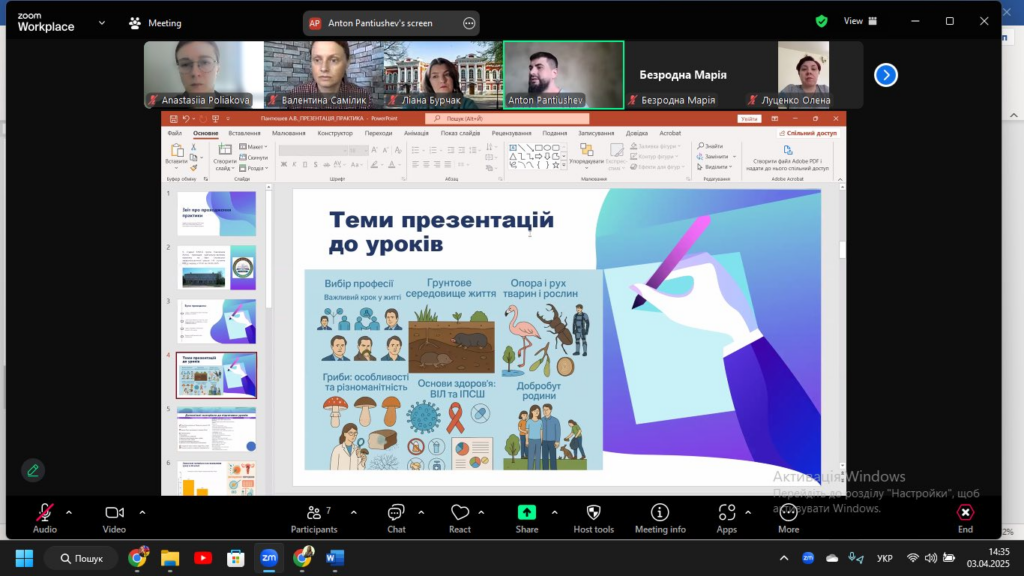Expand Participants options arrow
This screenshot has height=576, width=1024.
click(x=353, y=513)
